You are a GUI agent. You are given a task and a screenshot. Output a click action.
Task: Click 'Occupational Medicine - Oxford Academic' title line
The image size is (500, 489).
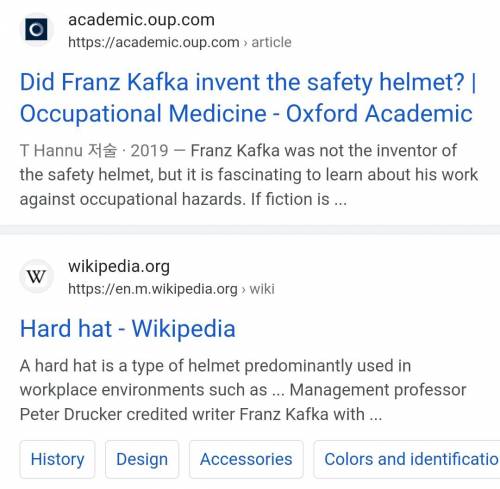click(x=246, y=113)
